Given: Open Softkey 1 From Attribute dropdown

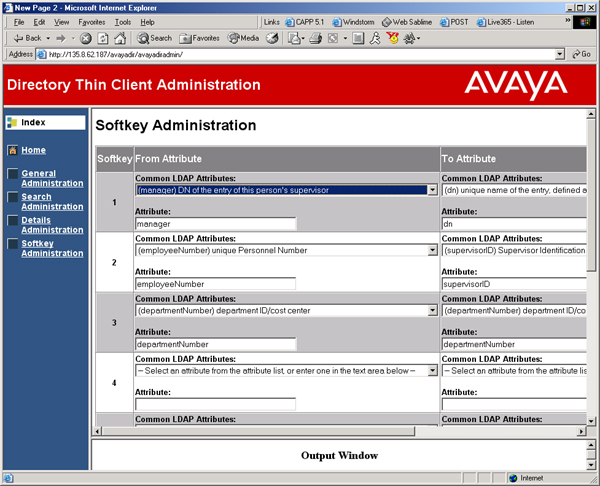Looking at the screenshot, I should (x=432, y=190).
